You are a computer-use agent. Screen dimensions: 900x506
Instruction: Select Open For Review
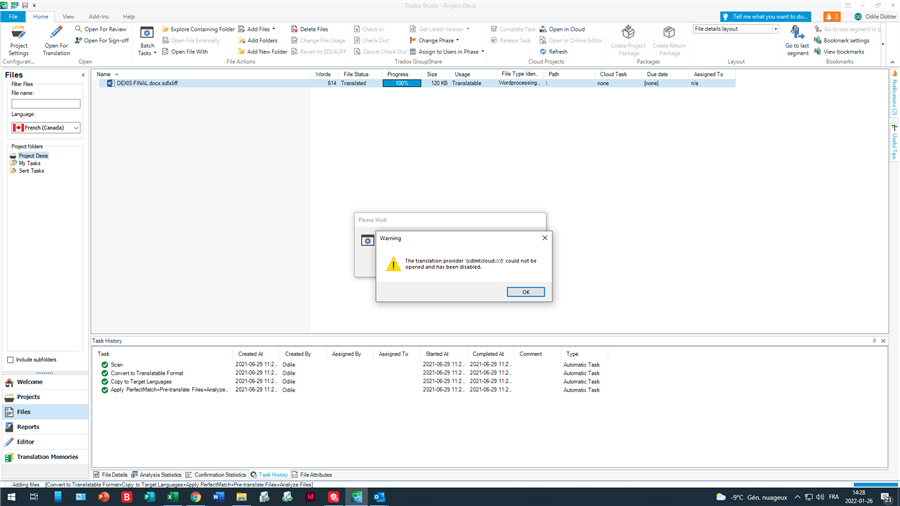[x=100, y=29]
